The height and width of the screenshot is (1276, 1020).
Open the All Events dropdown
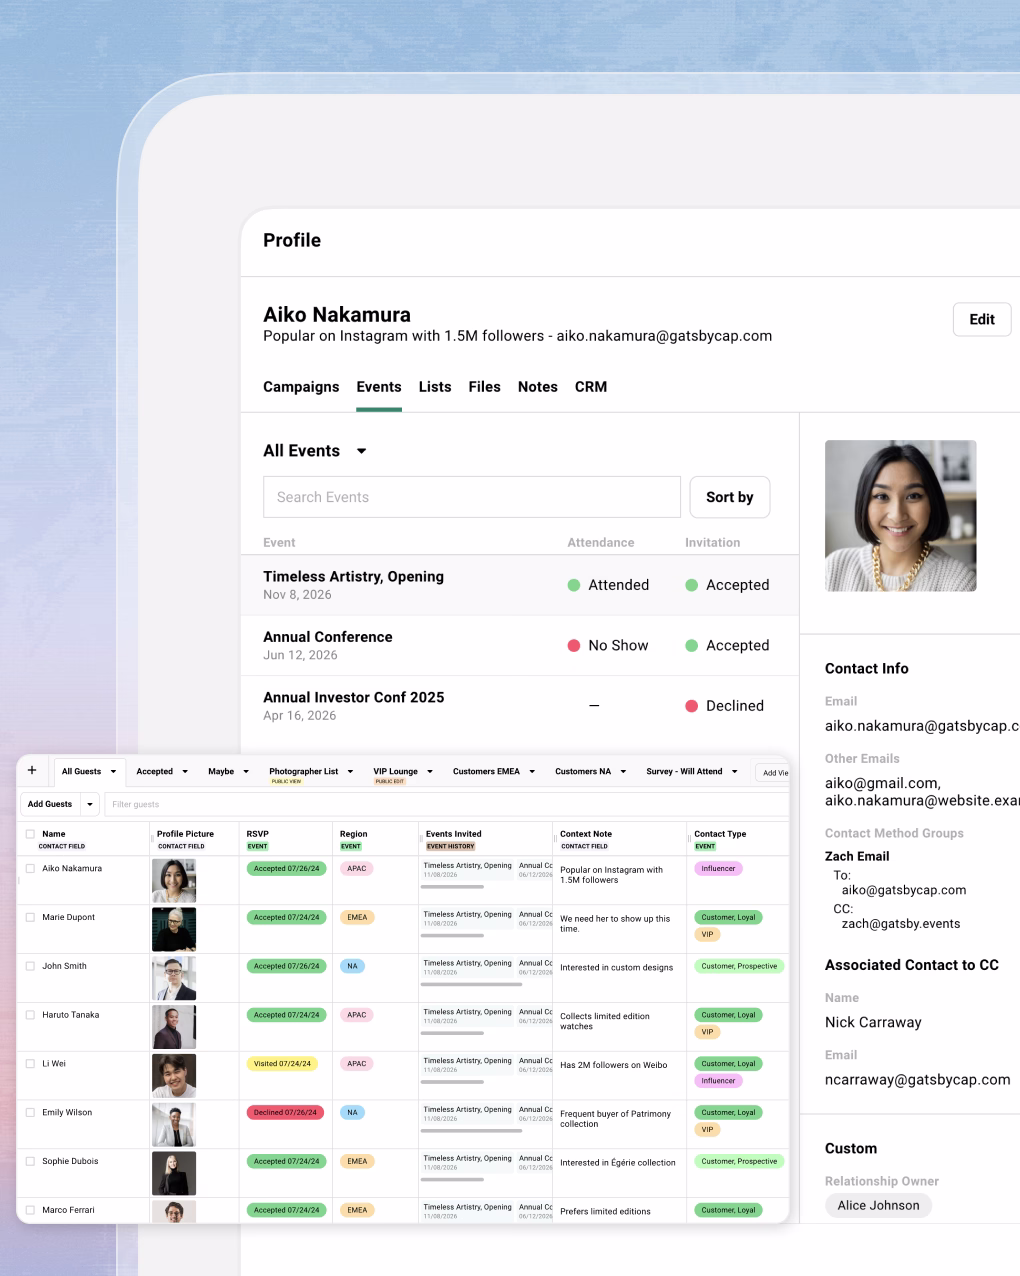(315, 451)
